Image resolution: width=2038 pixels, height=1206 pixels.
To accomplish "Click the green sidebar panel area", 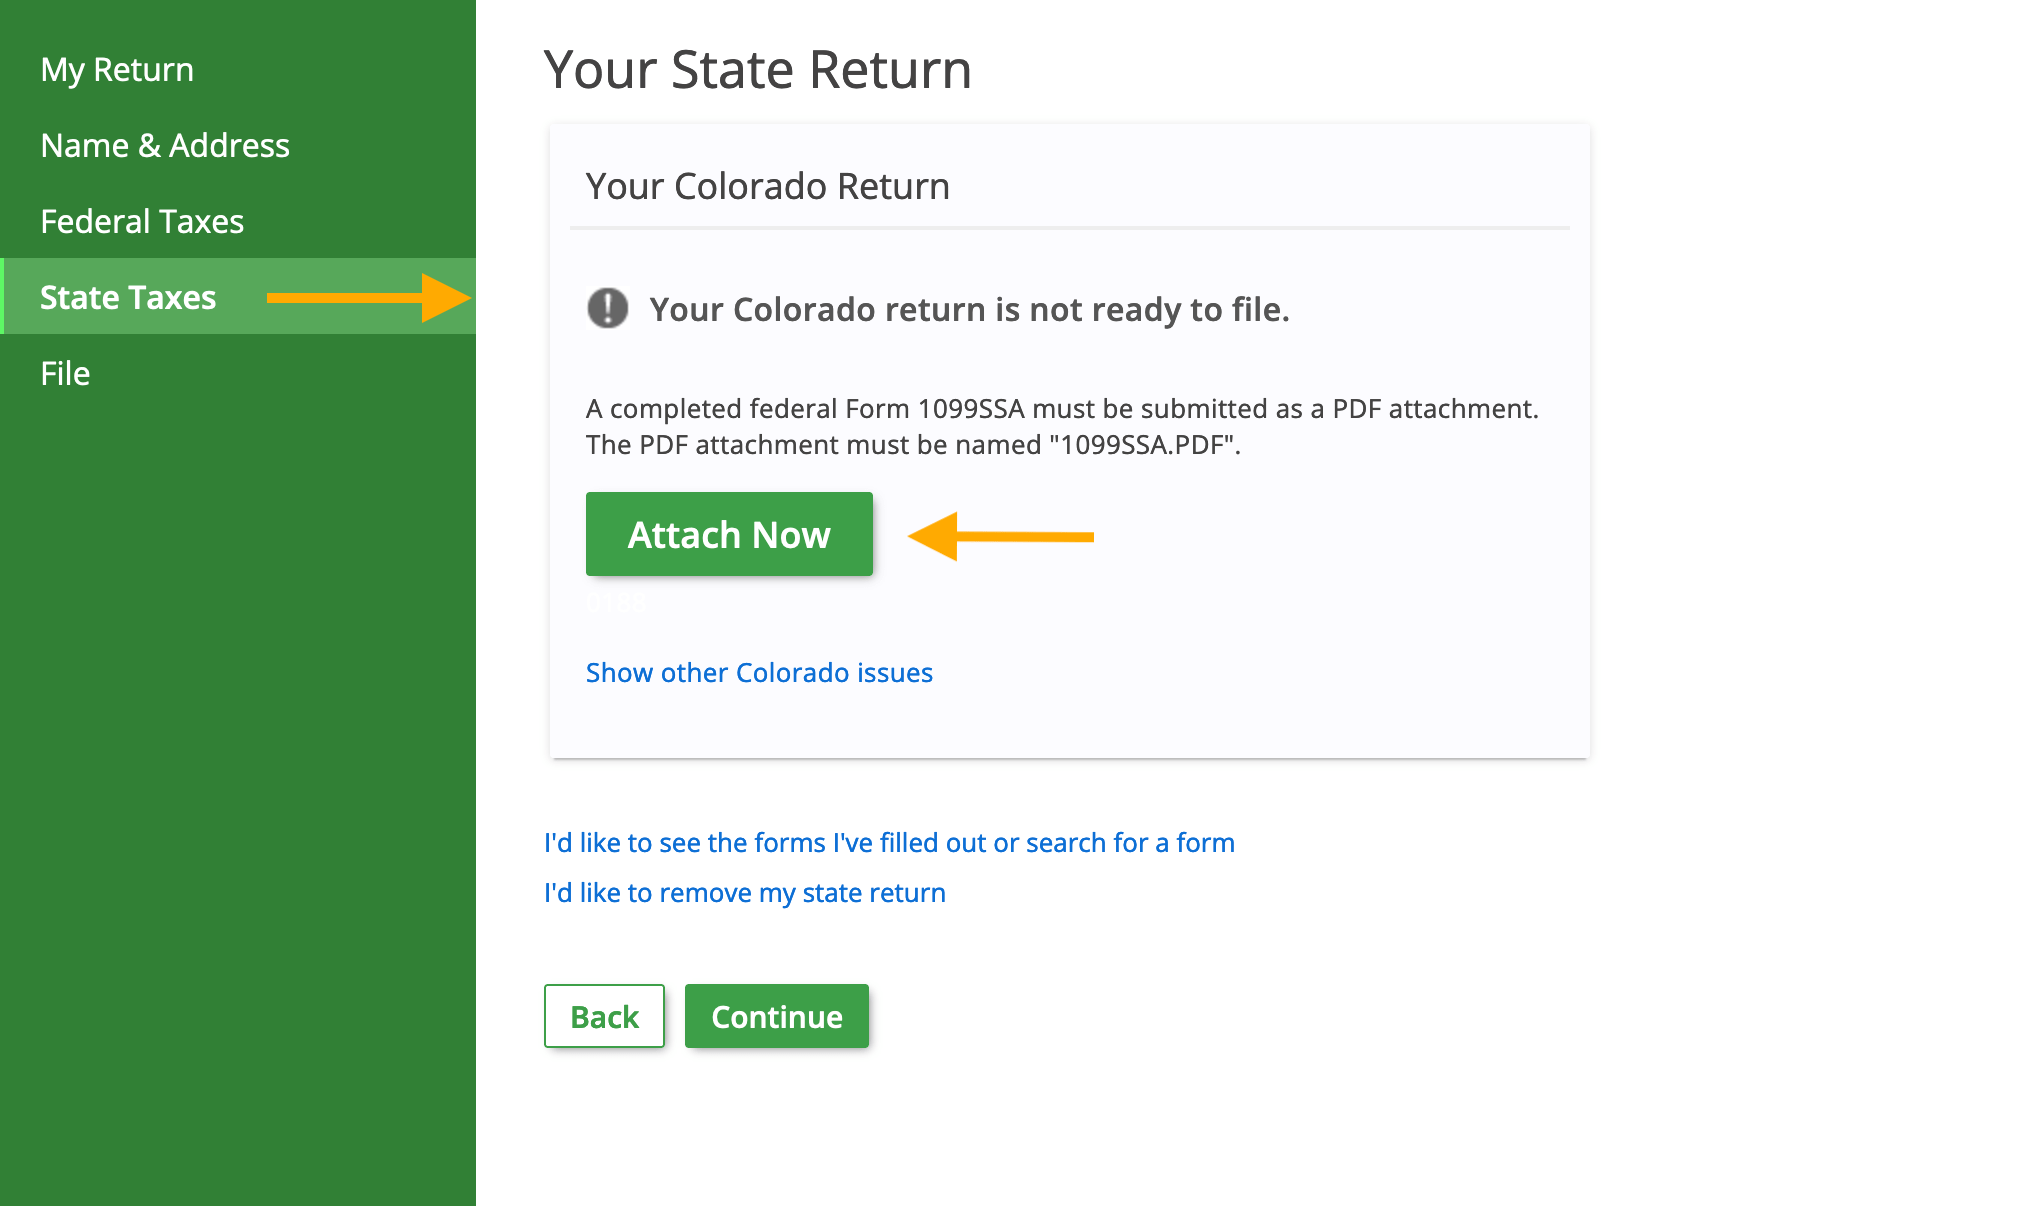I will [241, 603].
